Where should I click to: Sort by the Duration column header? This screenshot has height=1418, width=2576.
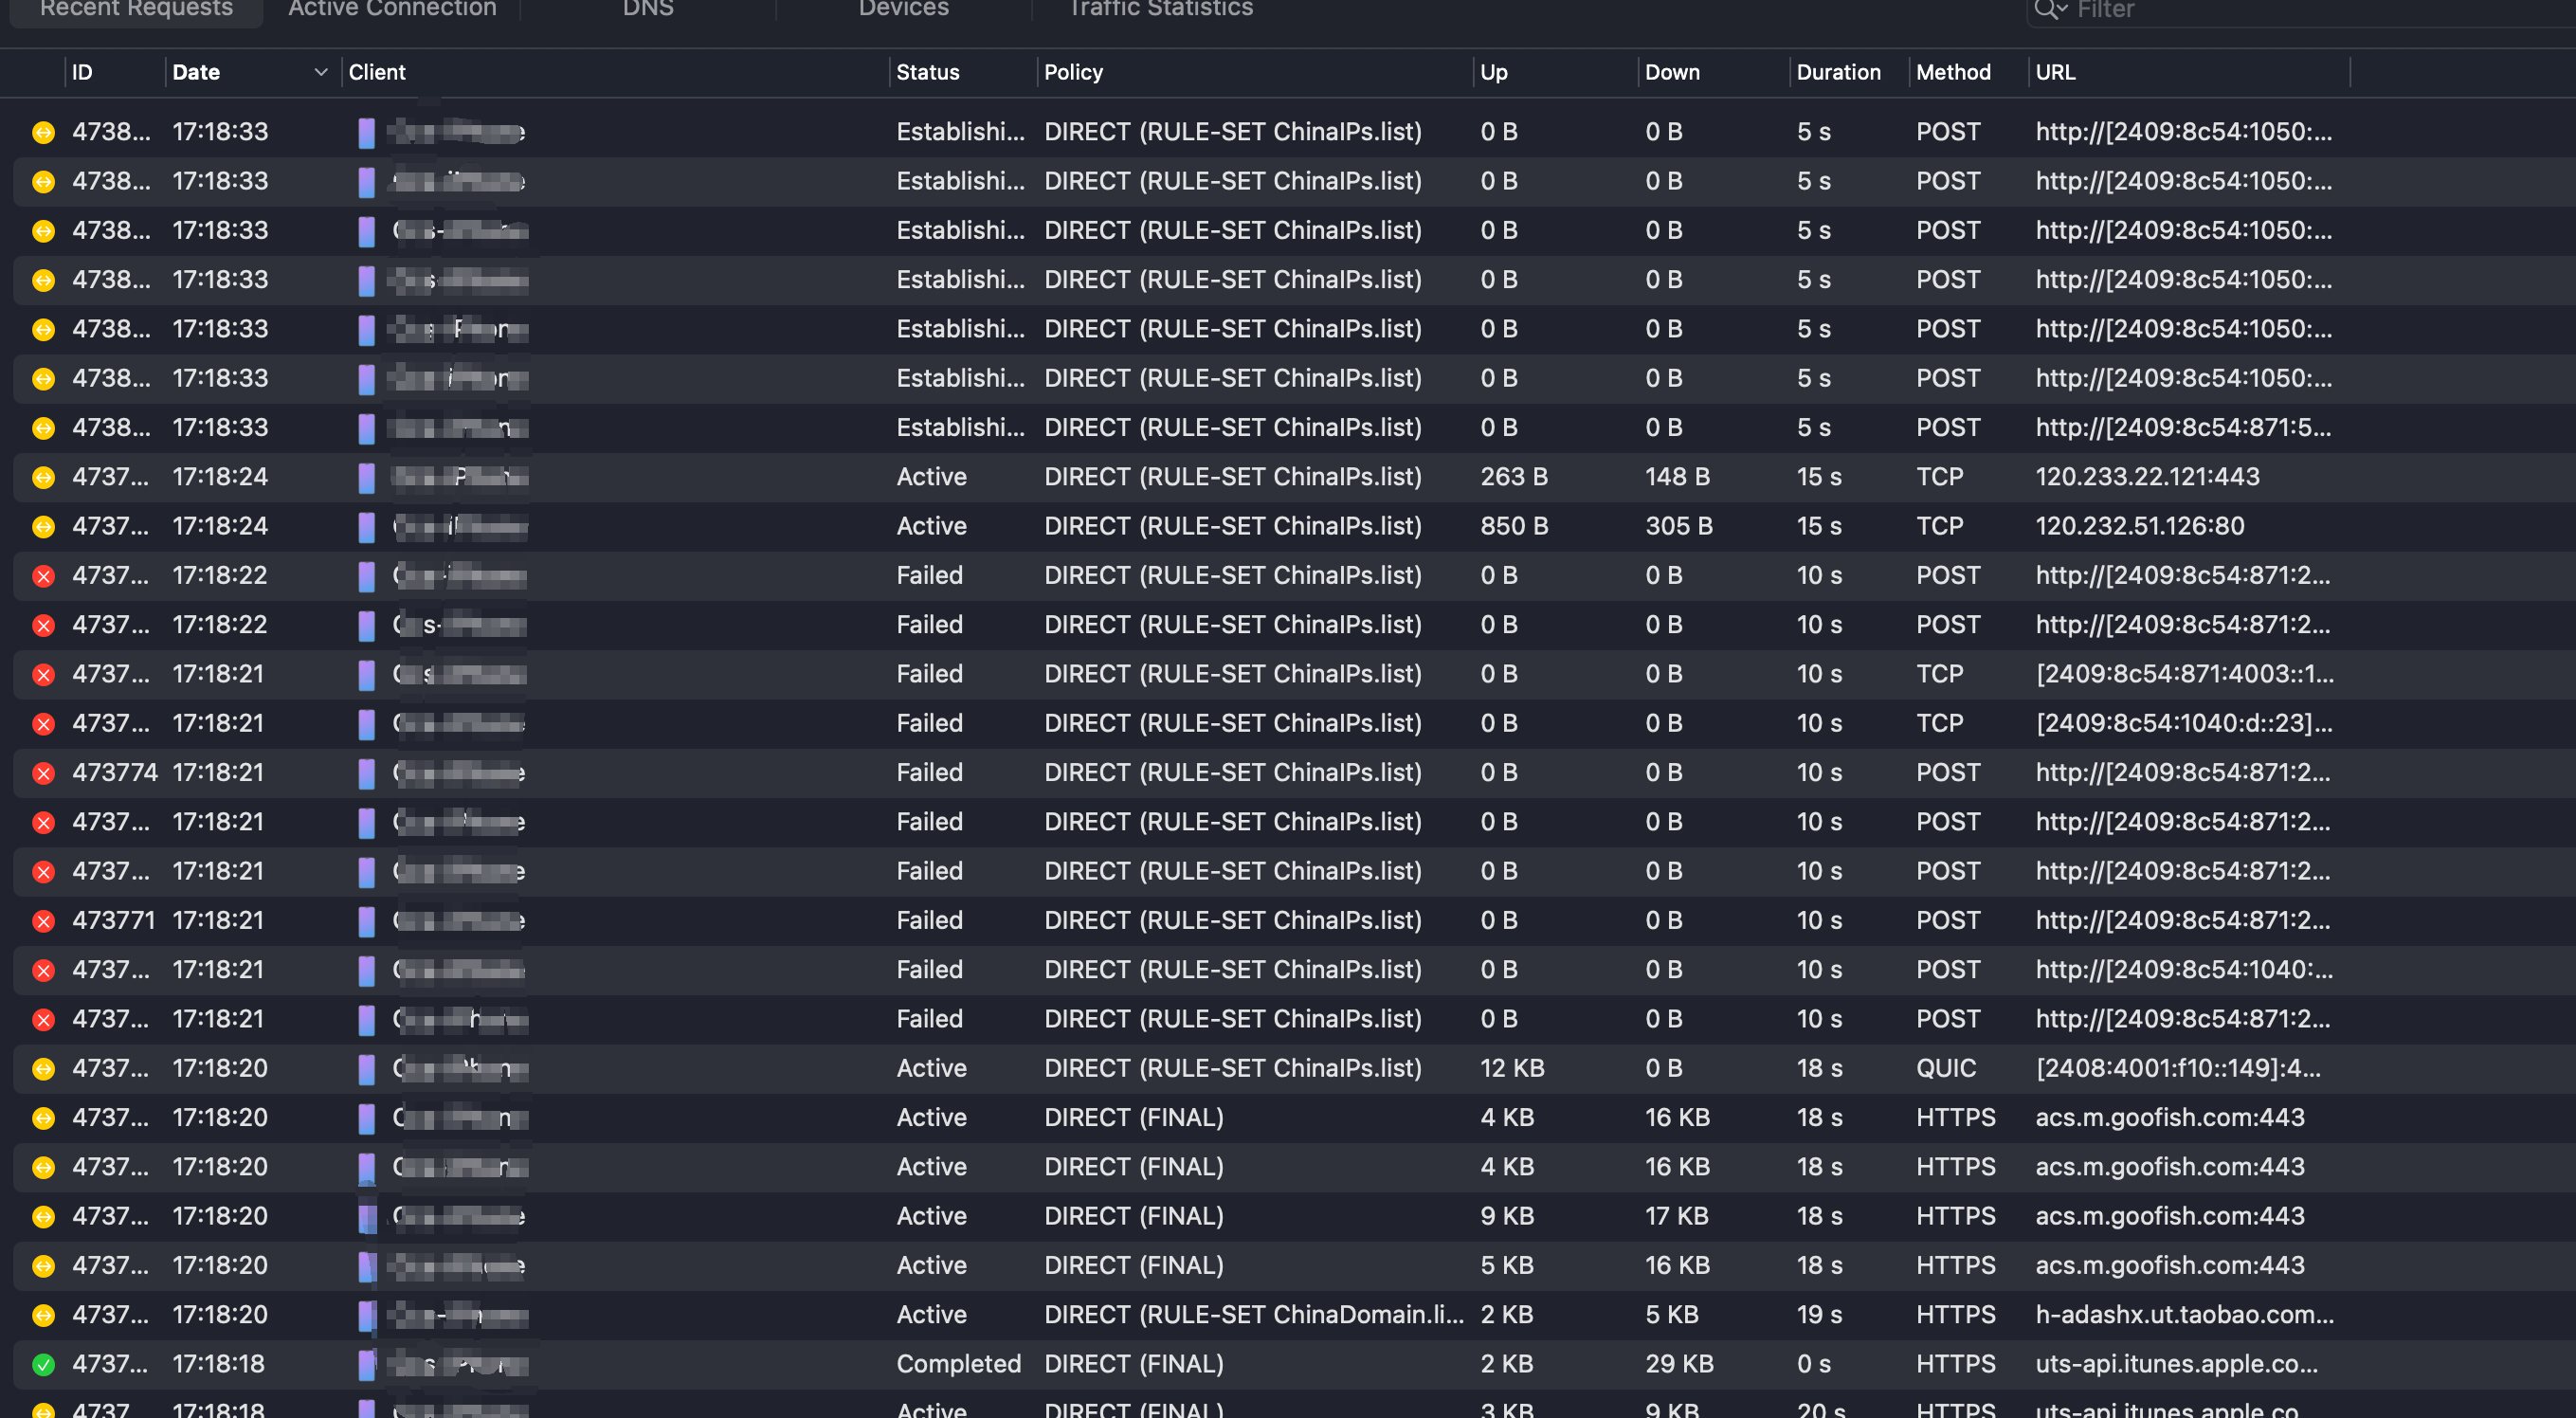(1838, 72)
